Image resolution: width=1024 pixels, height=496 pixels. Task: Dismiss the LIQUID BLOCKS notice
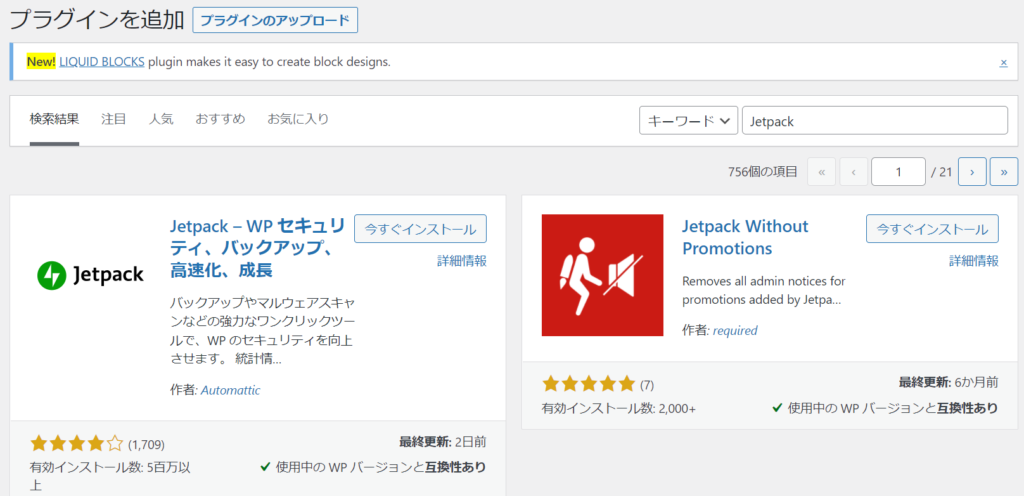1004,63
